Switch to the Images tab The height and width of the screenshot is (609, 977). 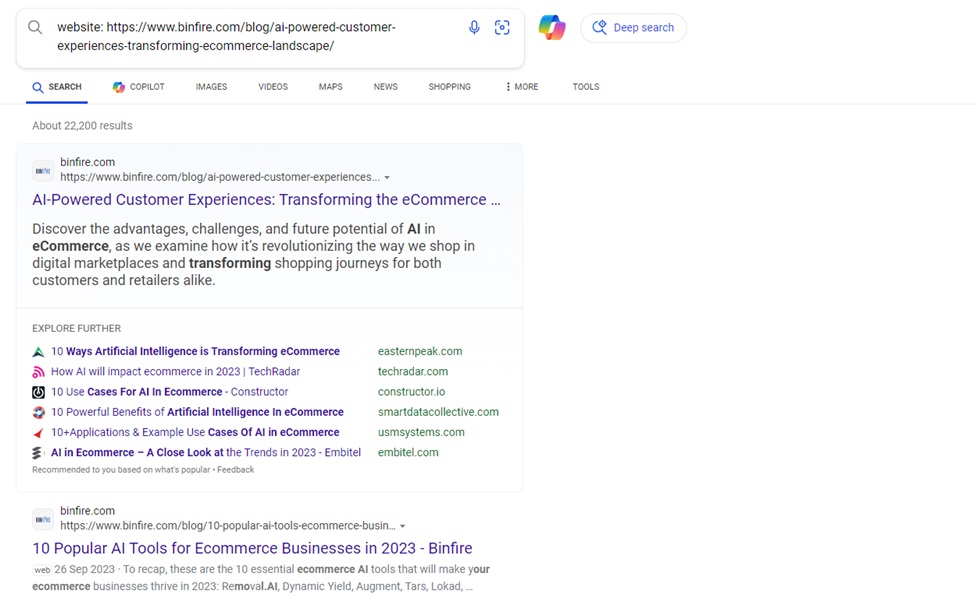click(x=211, y=87)
